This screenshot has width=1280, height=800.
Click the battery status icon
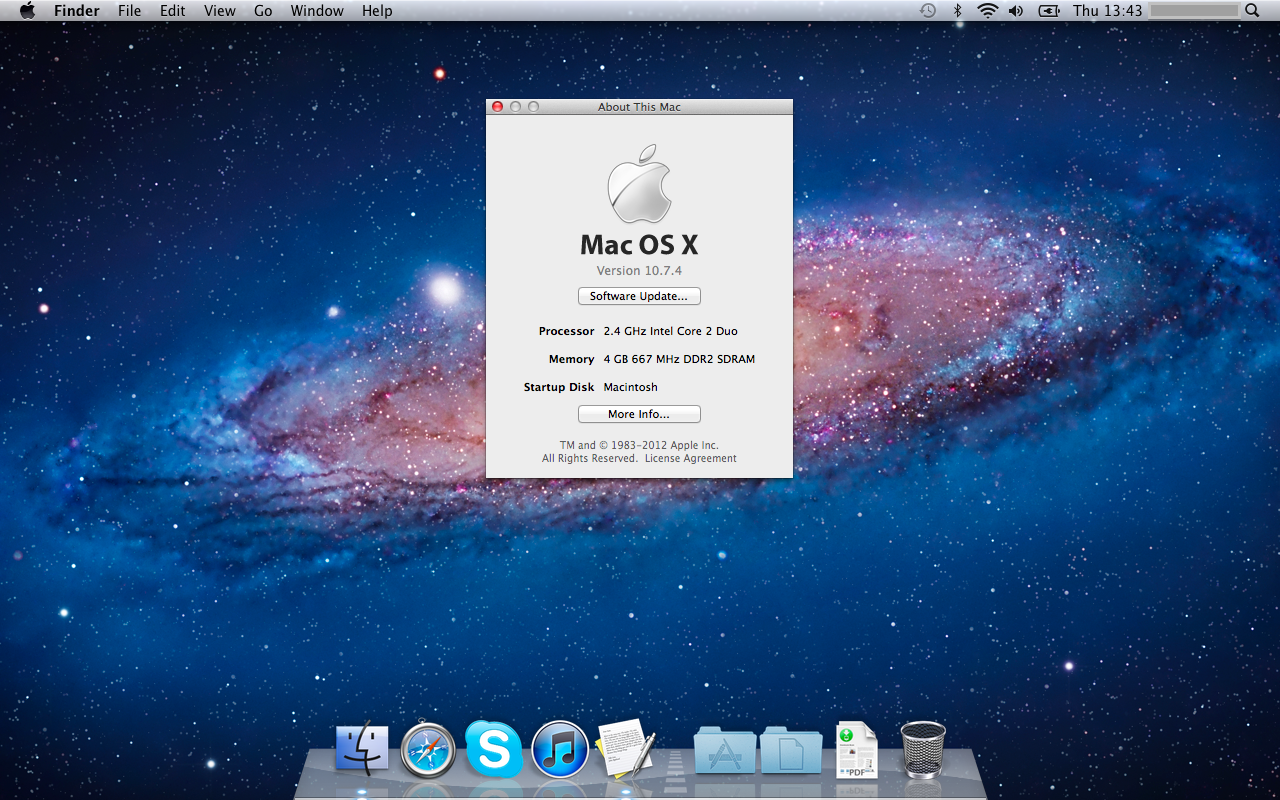click(1049, 11)
